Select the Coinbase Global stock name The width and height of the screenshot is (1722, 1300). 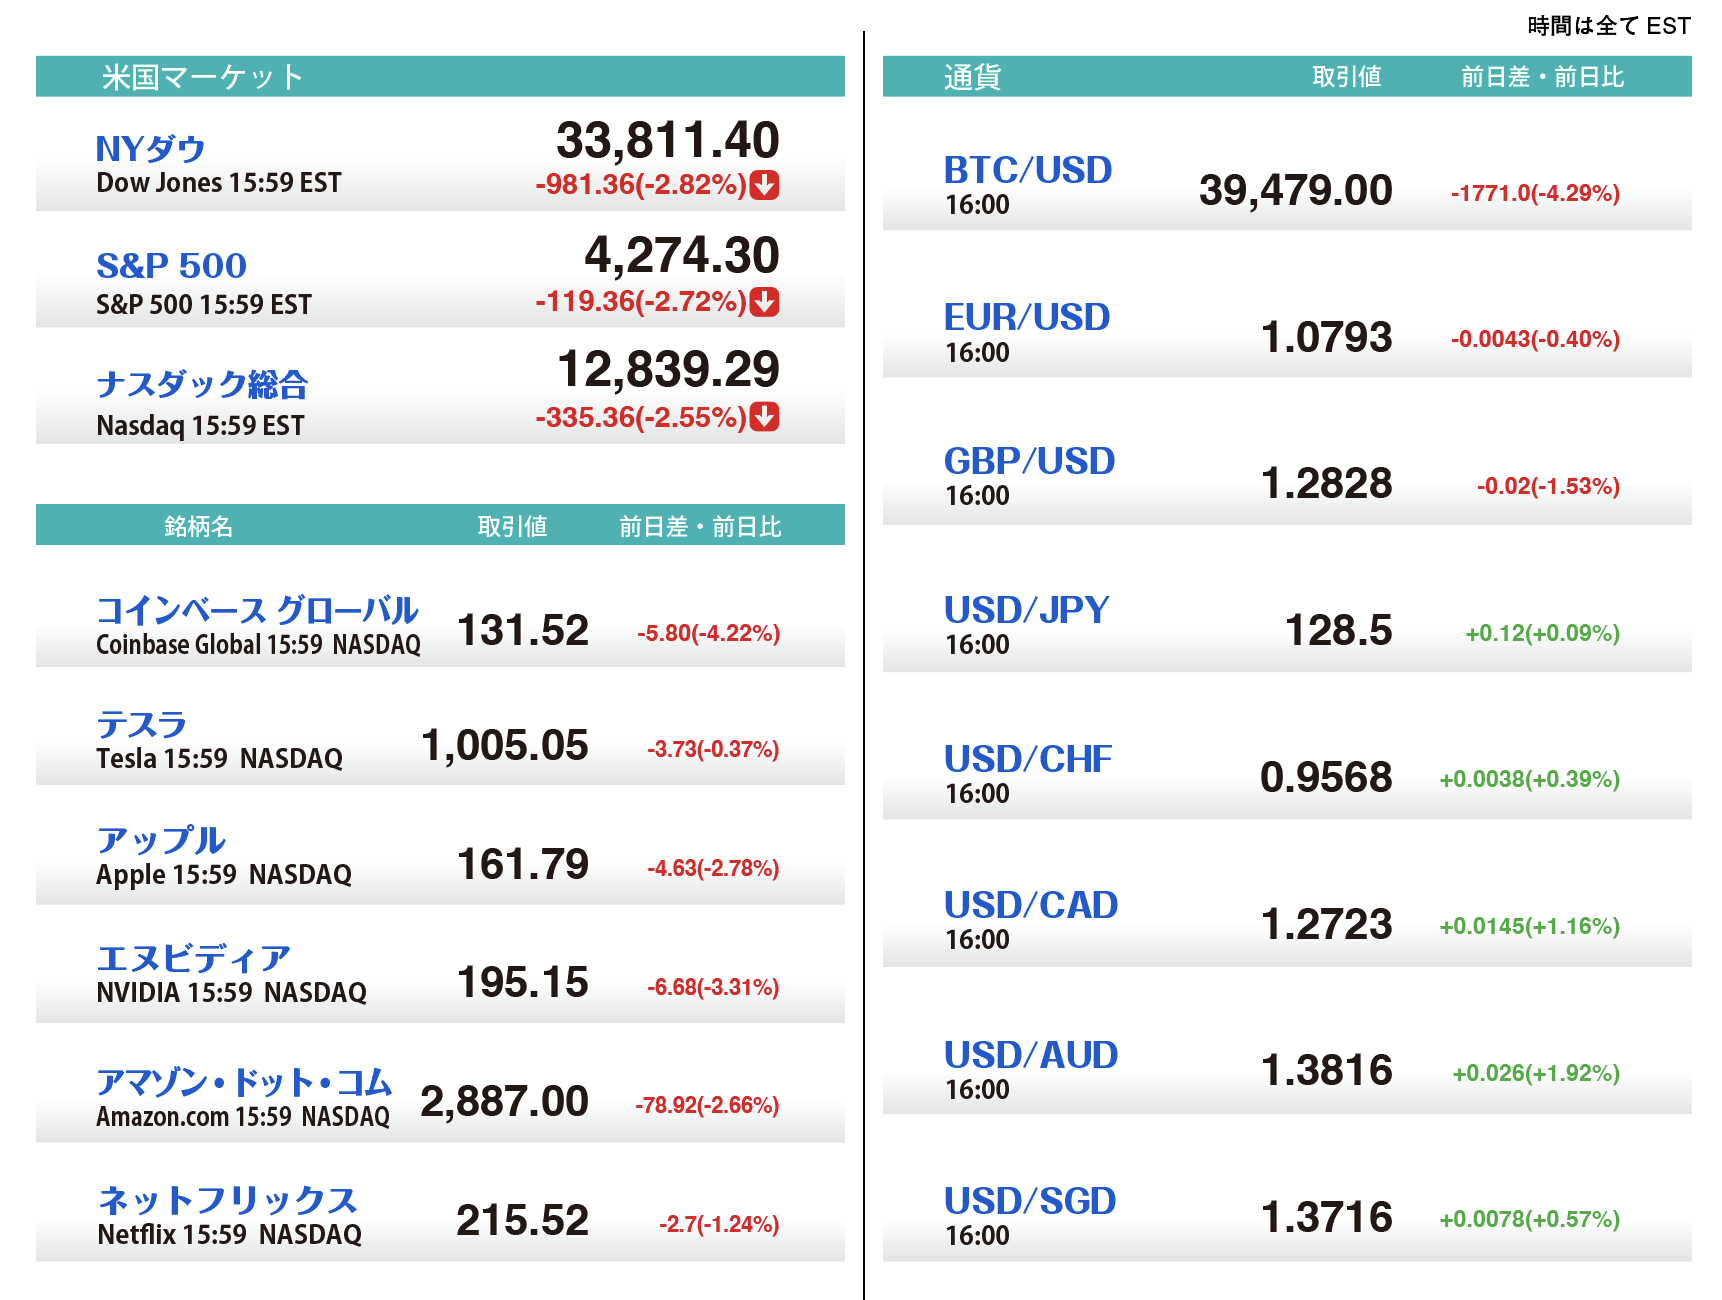pos(257,610)
